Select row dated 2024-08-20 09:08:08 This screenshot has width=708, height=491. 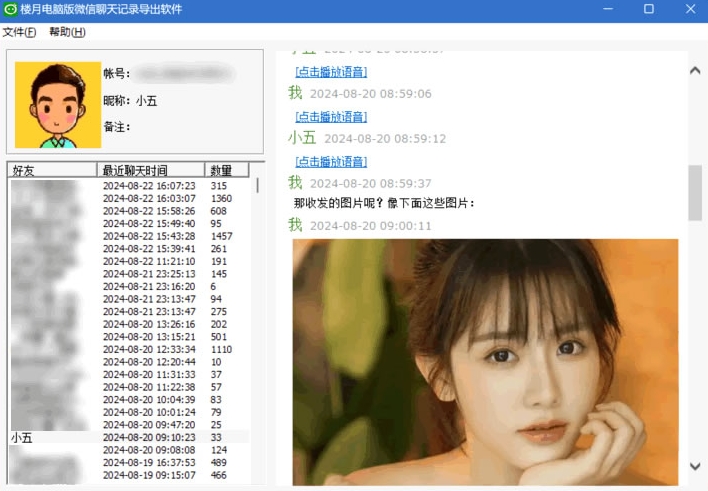[129, 450]
